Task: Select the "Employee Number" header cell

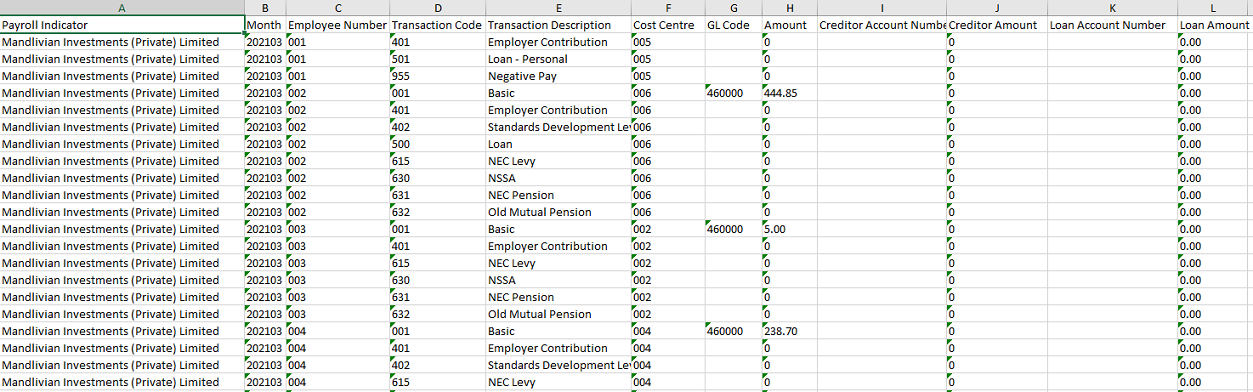Action: pyautogui.click(x=338, y=25)
